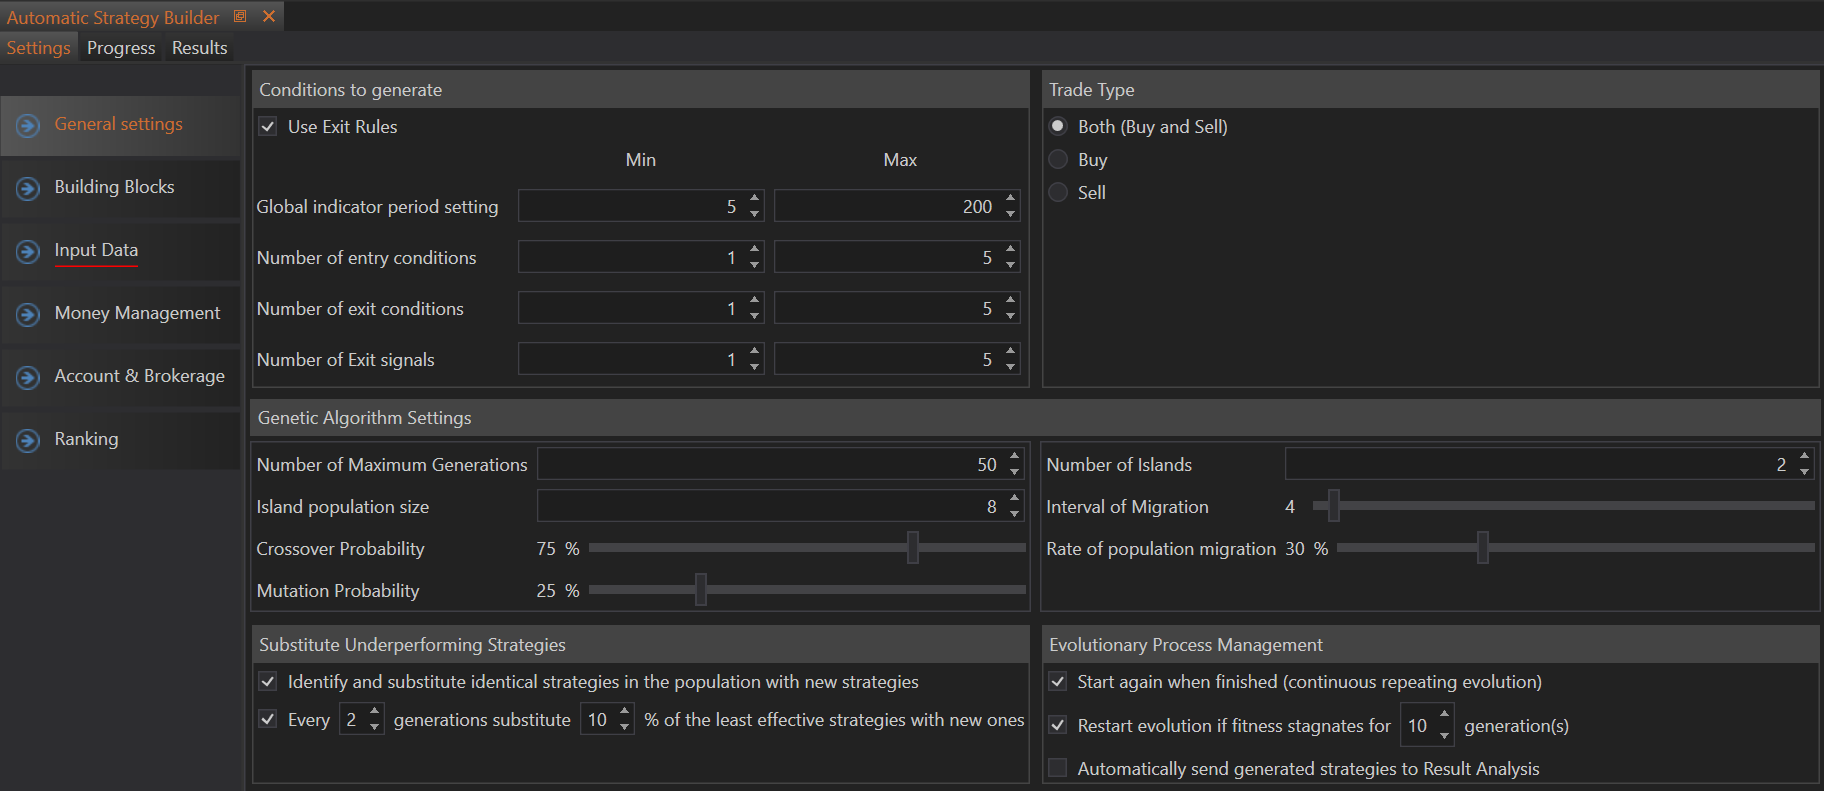Click the arrow icon beside Building Blocks
1824x791 pixels.
tap(28, 188)
